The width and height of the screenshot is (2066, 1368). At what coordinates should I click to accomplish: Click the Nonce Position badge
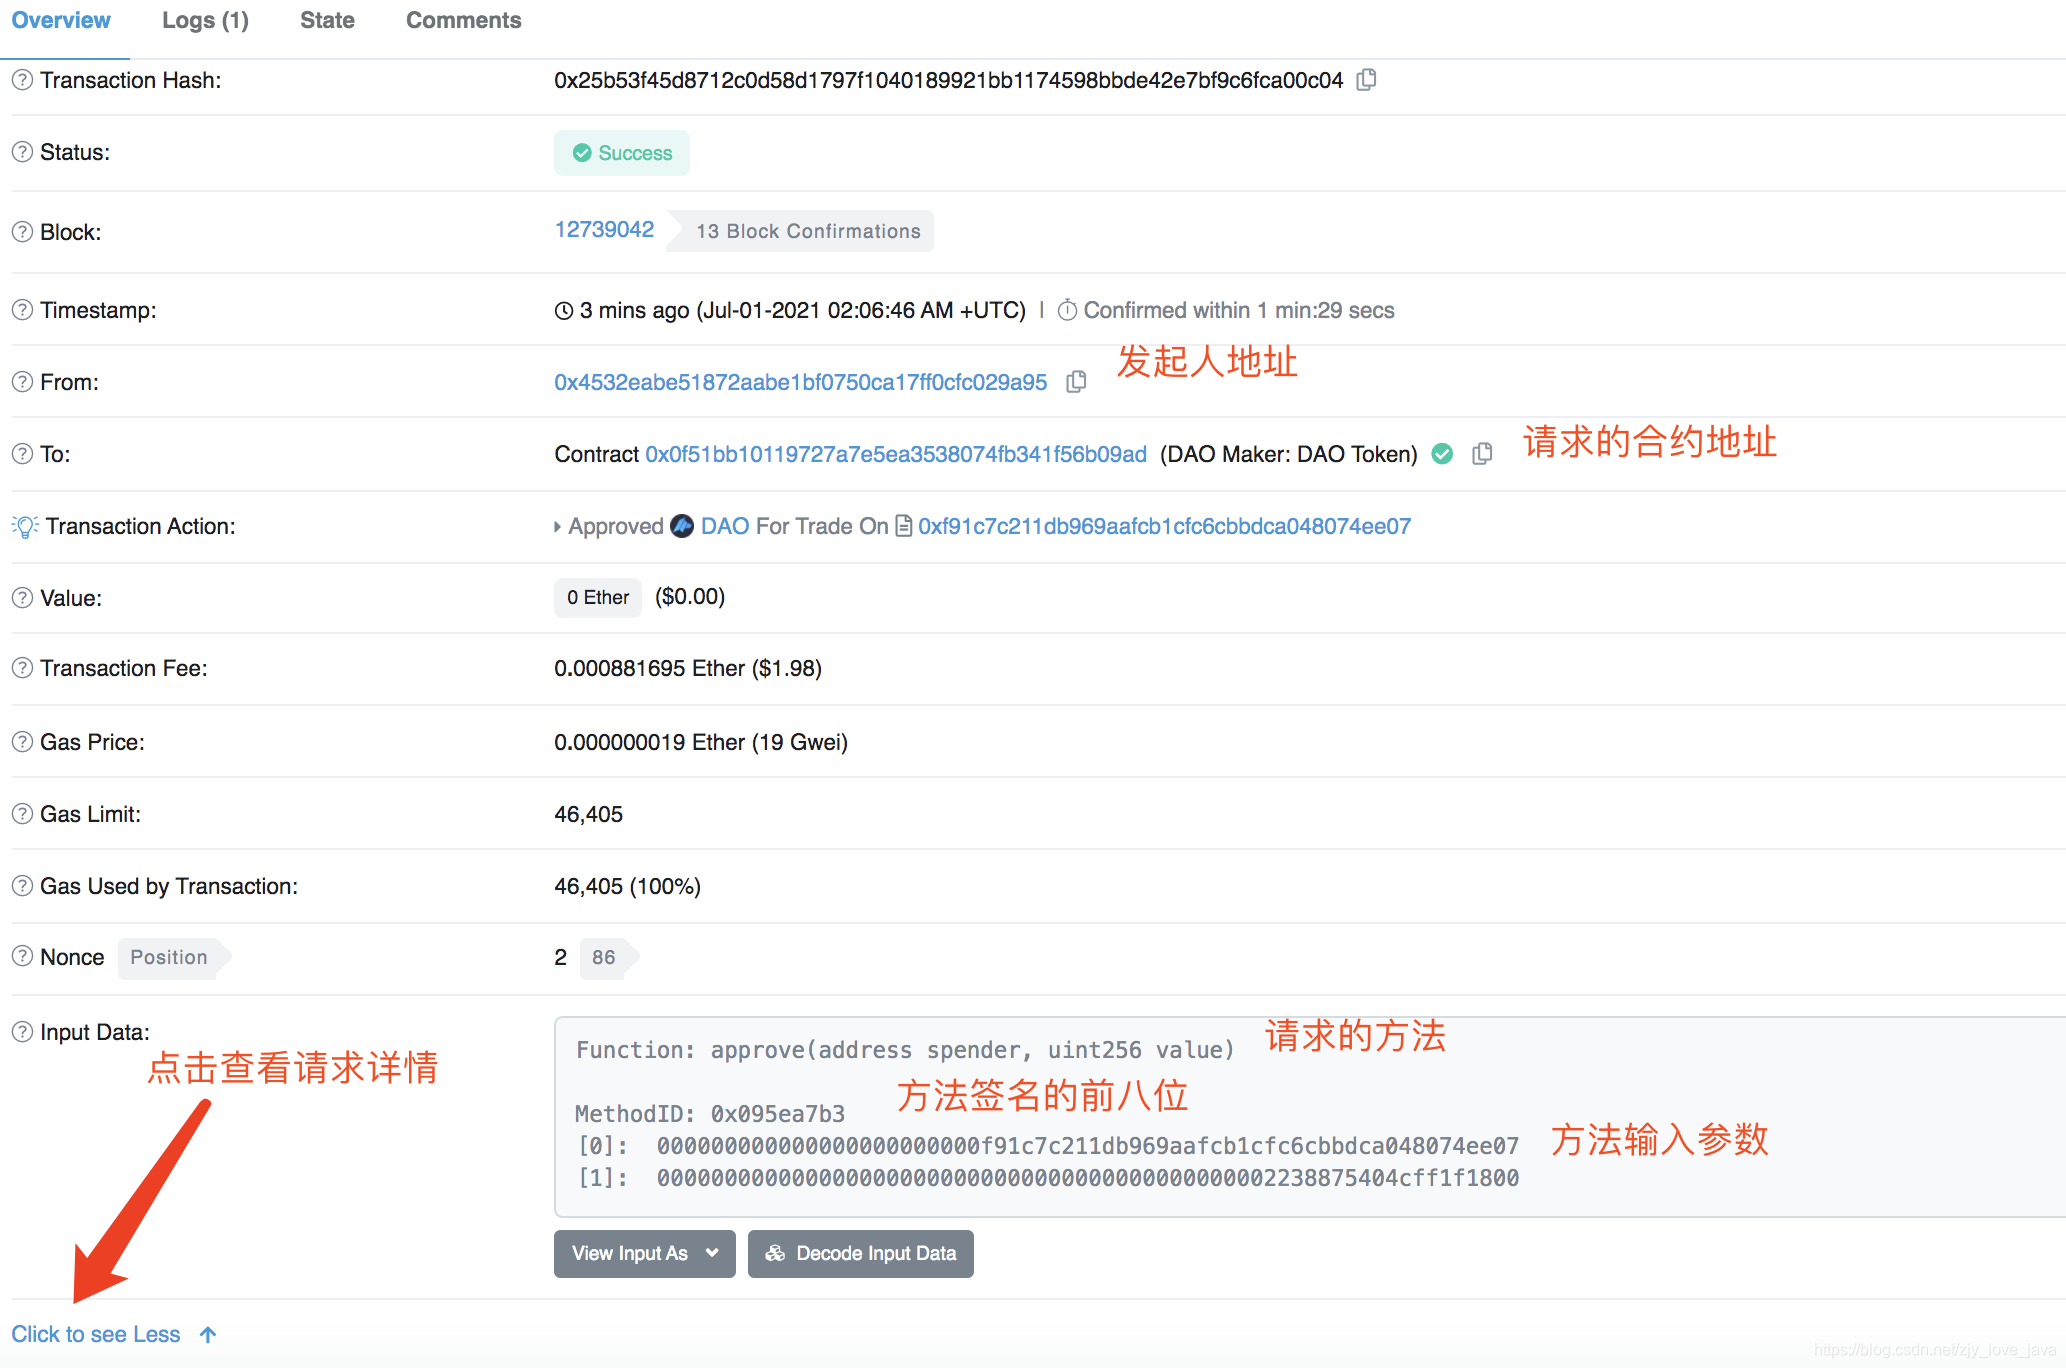click(168, 957)
